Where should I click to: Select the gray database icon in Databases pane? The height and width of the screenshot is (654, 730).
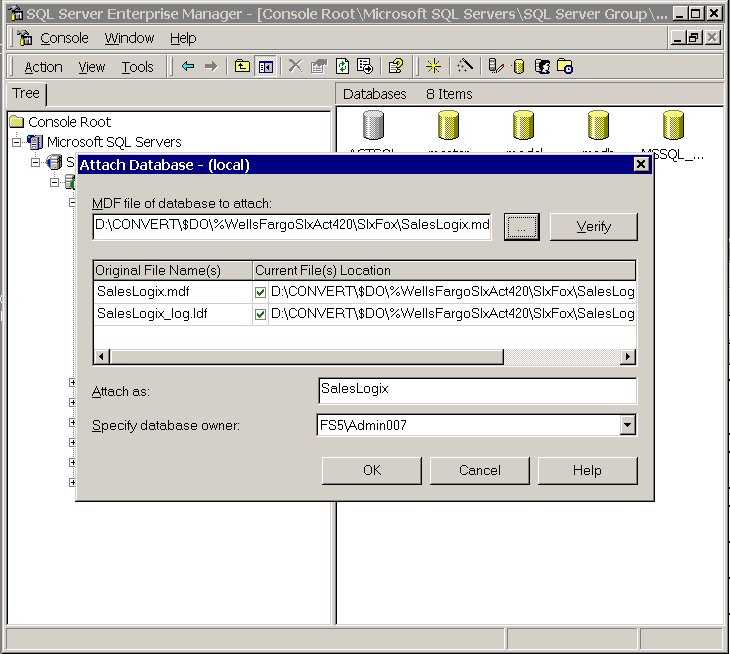coord(373,125)
